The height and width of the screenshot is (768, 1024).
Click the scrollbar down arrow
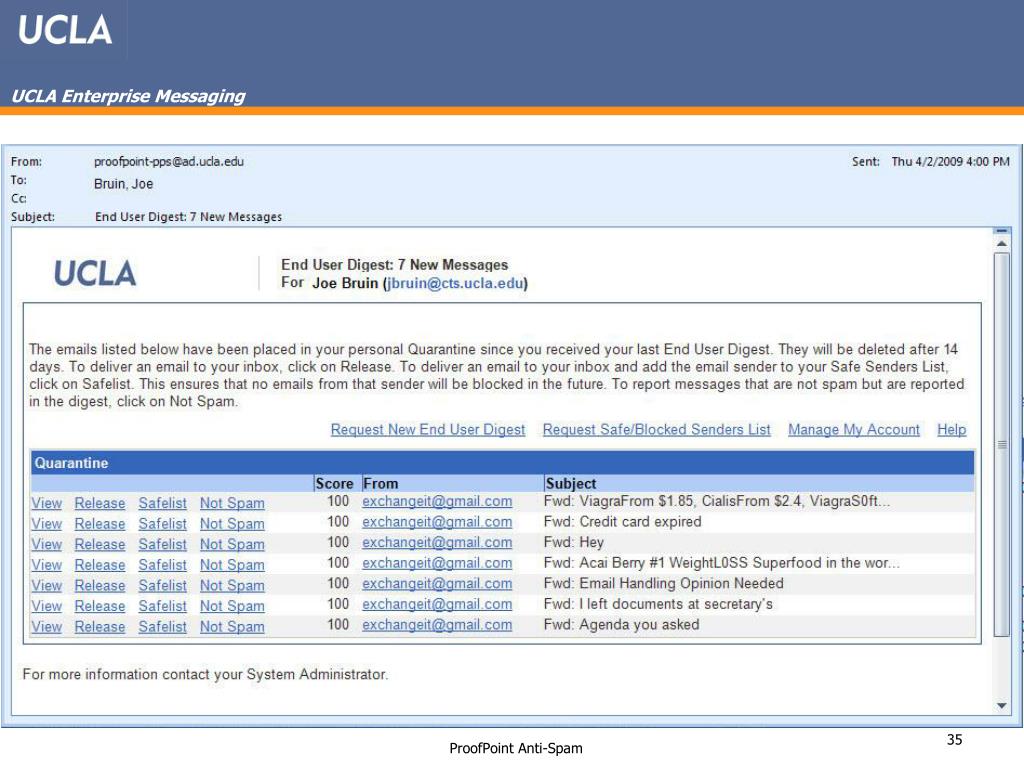tap(1001, 705)
